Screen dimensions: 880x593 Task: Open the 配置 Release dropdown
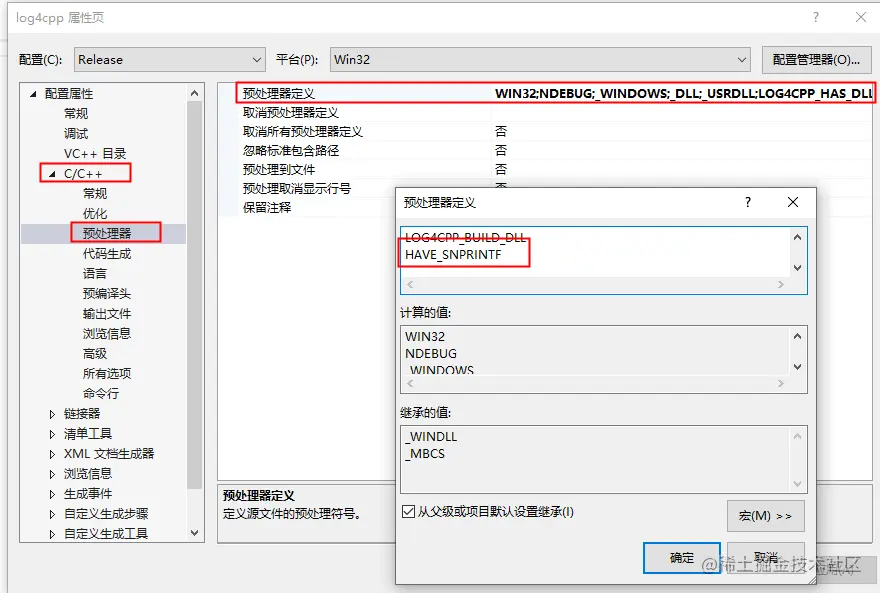tap(169, 59)
